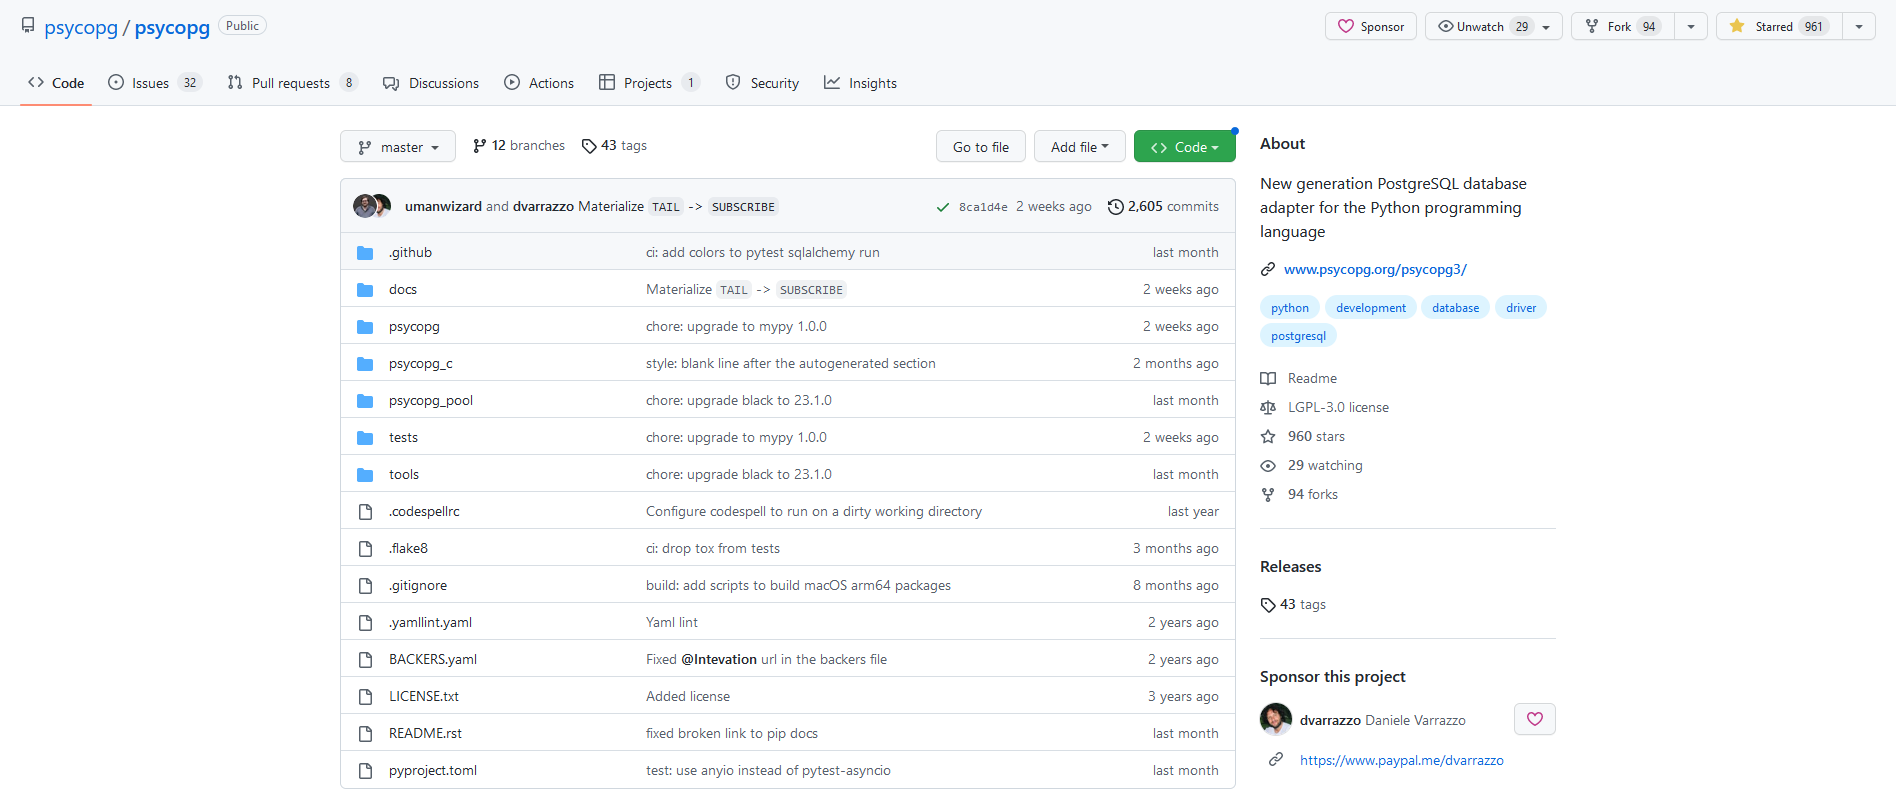
Task: Sponsor dvarrazzo with the heart button
Action: (x=1535, y=719)
